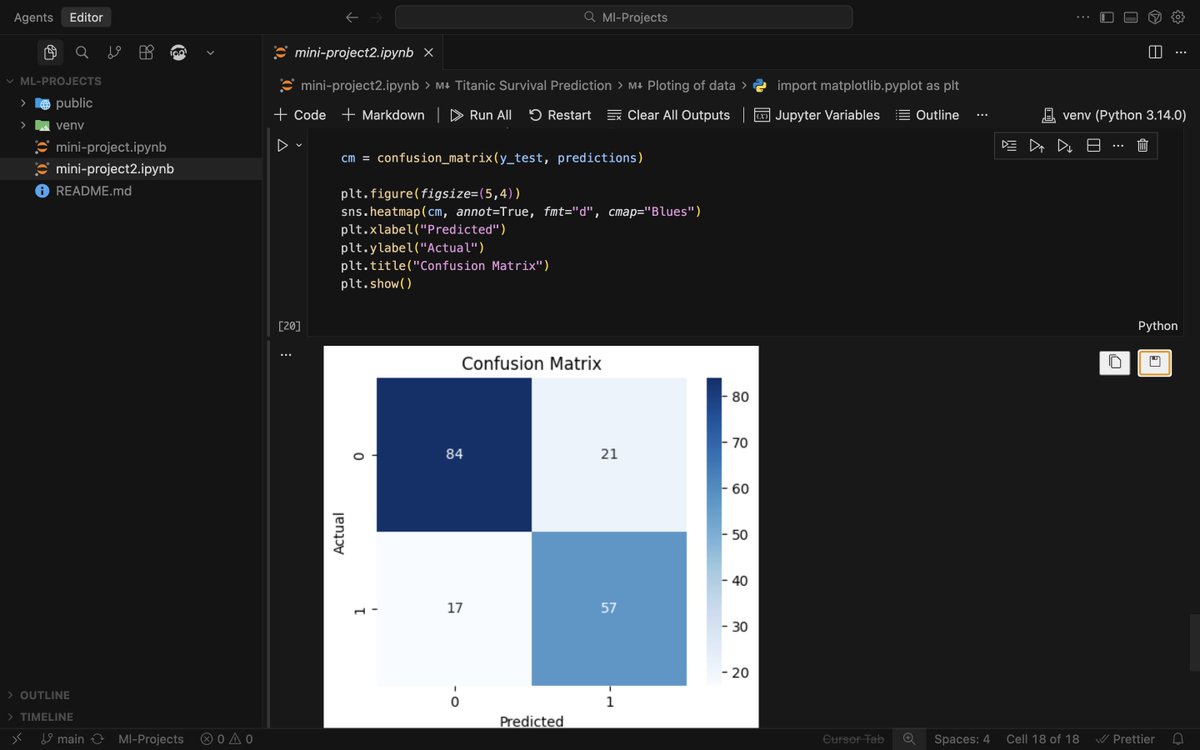
Task: Copy the output image to clipboard
Action: click(1114, 362)
